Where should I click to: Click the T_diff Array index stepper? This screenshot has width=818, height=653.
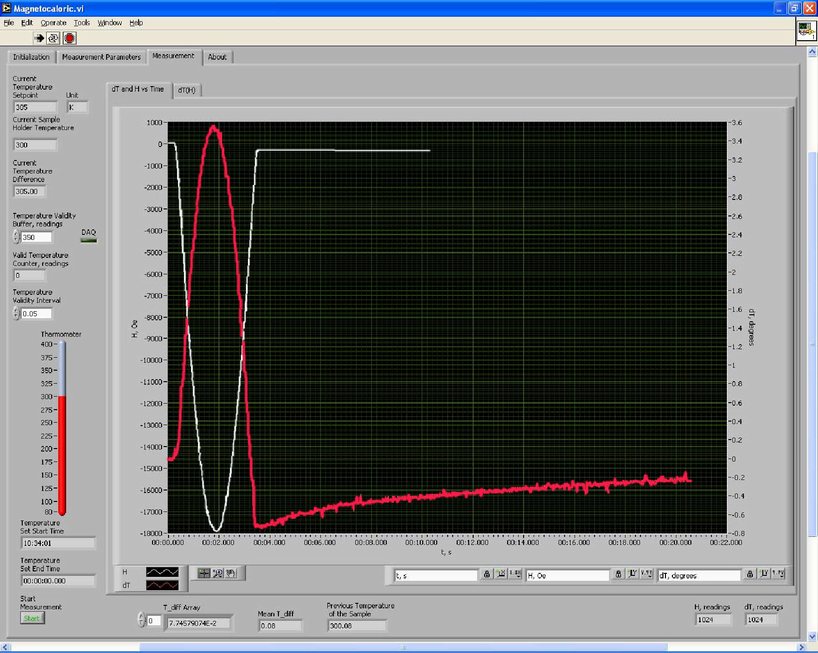tap(140, 621)
